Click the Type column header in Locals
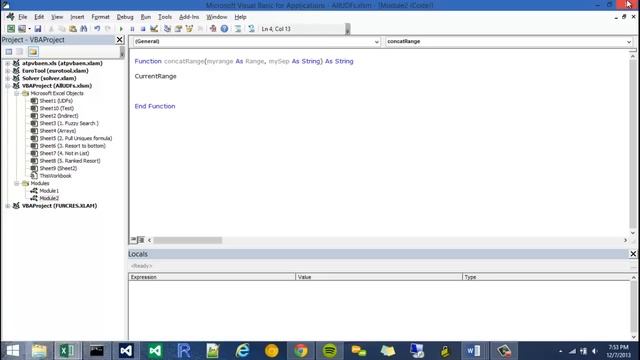This screenshot has width=640, height=360. coord(547,277)
